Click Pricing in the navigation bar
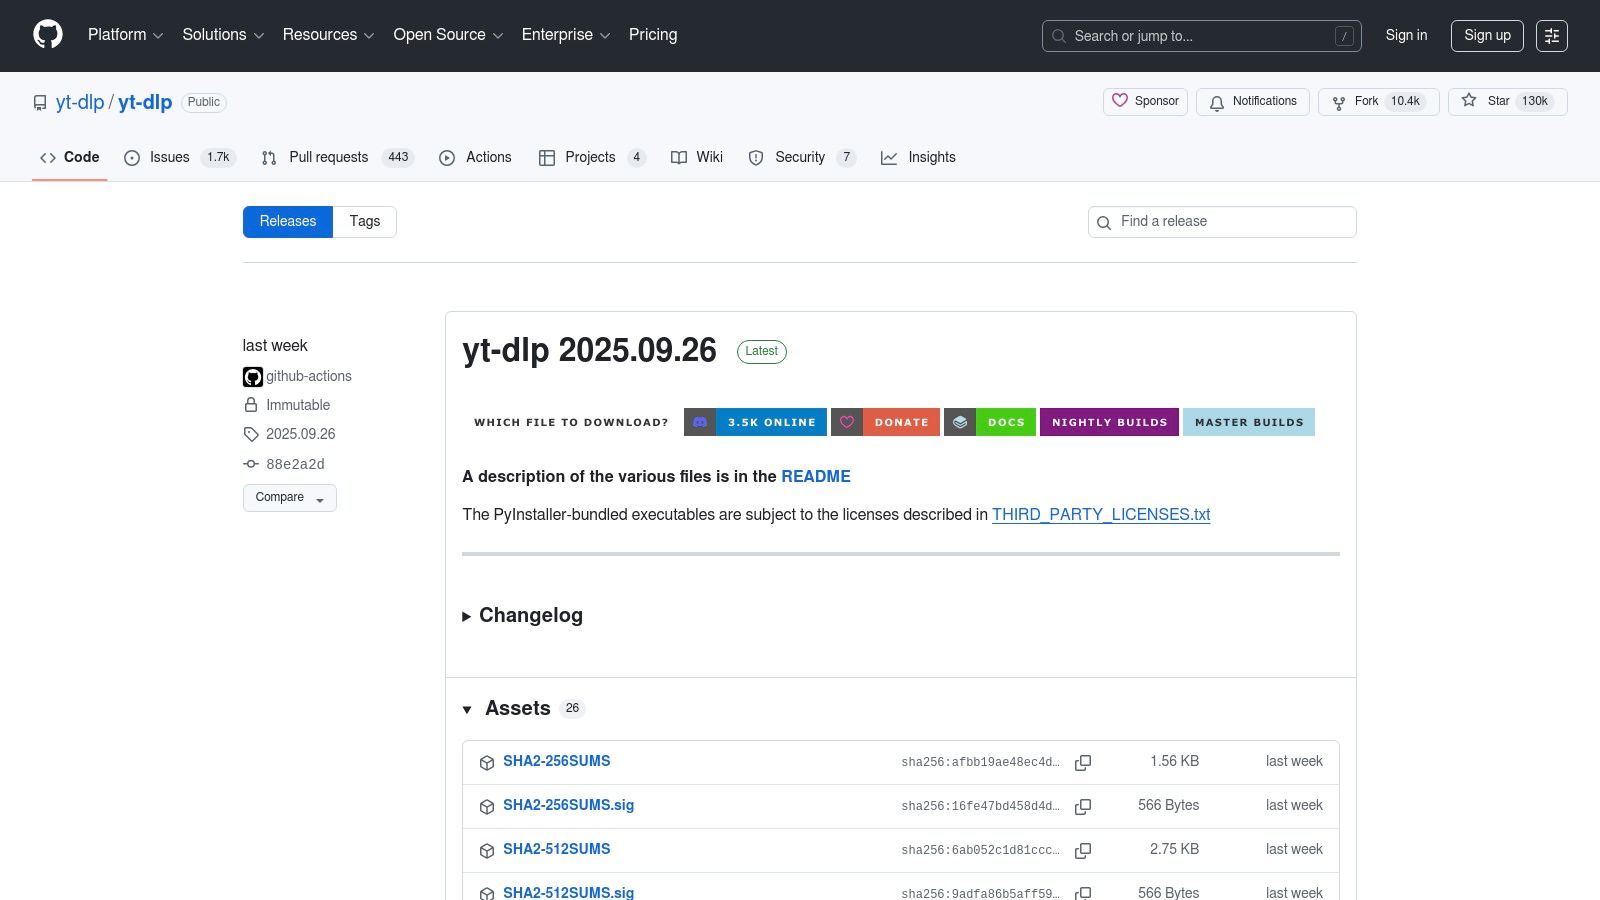1600x900 pixels. pyautogui.click(x=652, y=35)
